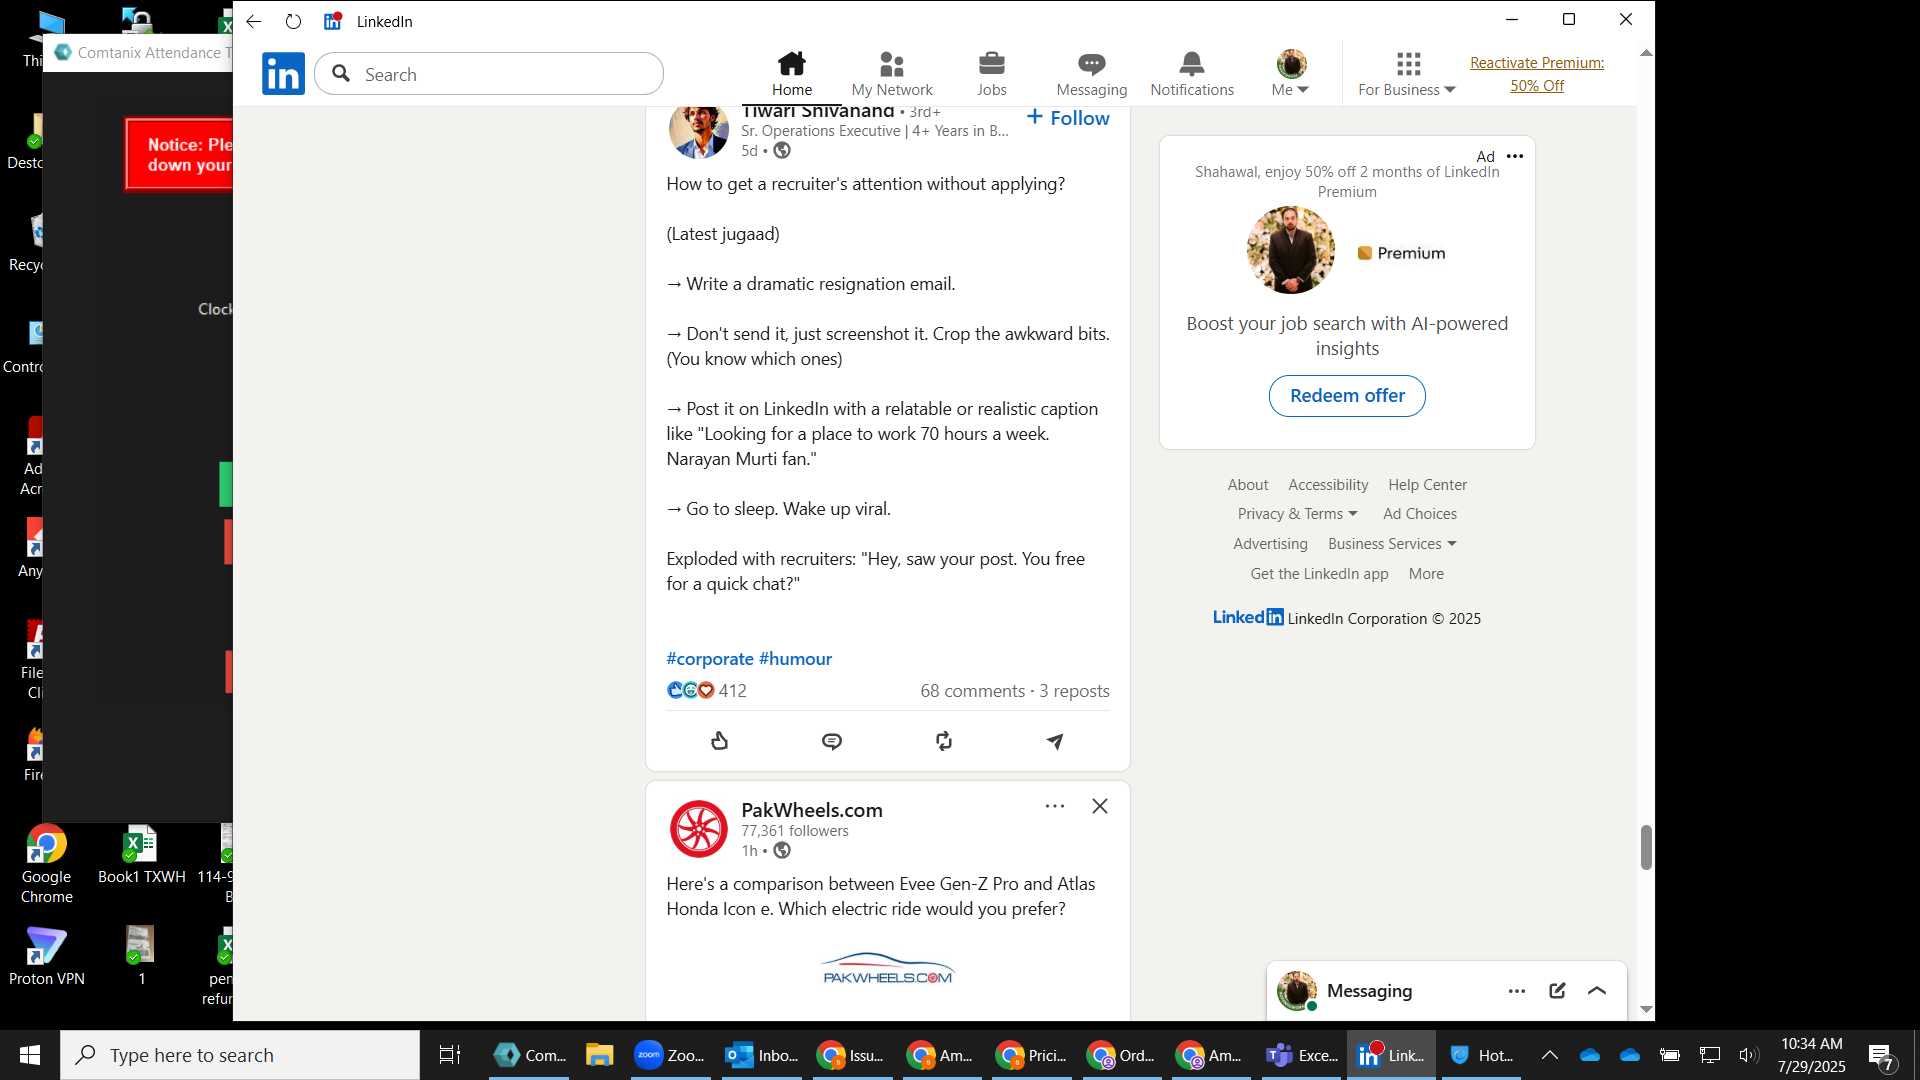Viewport: 1920px width, 1080px height.
Task: Click the More footer link
Action: coord(1426,574)
